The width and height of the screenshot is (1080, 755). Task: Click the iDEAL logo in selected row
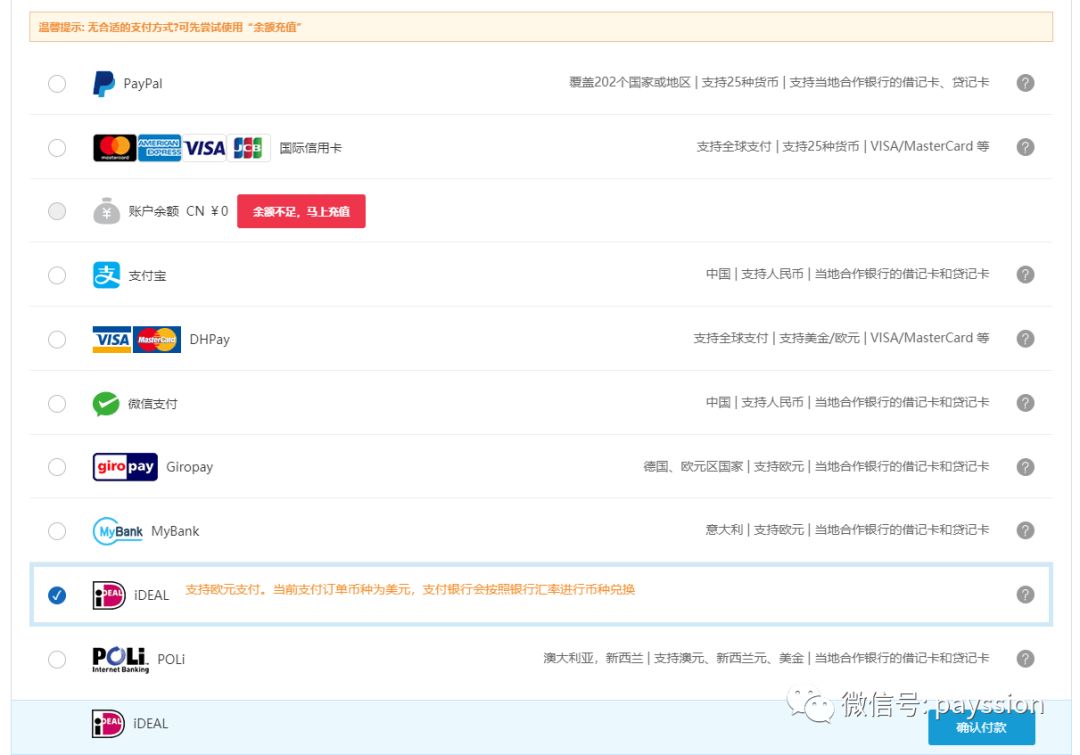click(109, 595)
